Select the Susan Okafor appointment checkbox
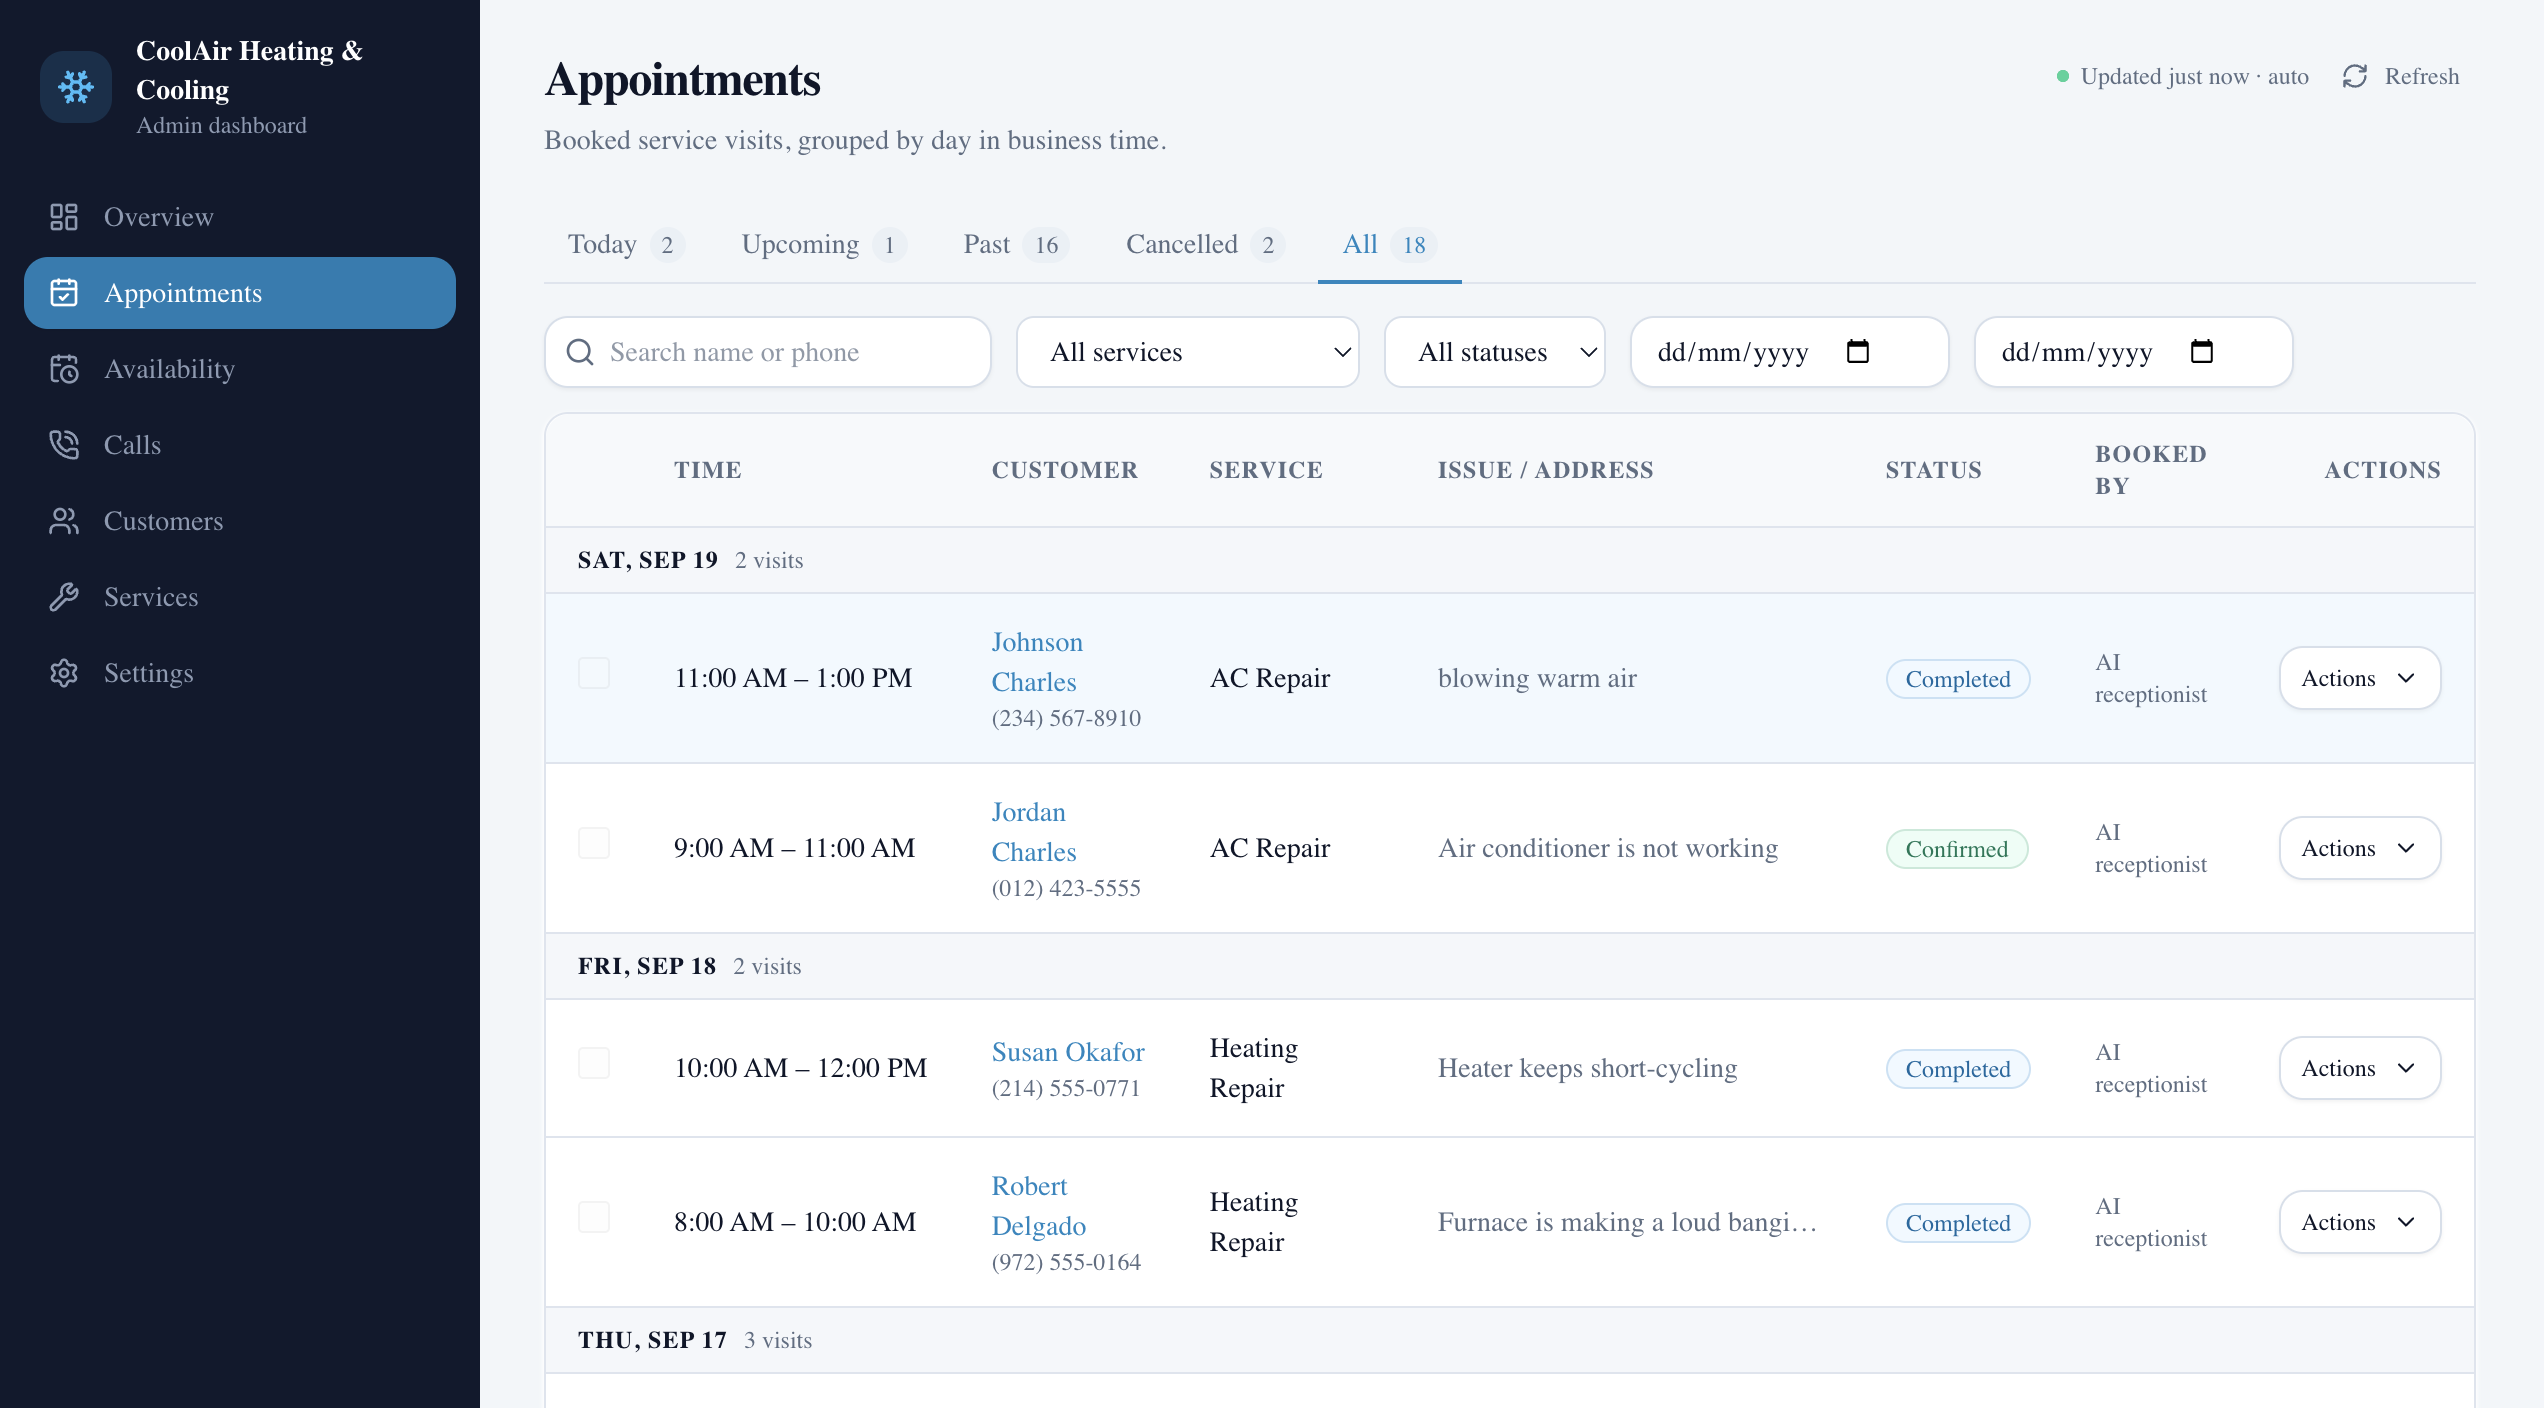Viewport: 2544px width, 1408px height. click(x=594, y=1063)
